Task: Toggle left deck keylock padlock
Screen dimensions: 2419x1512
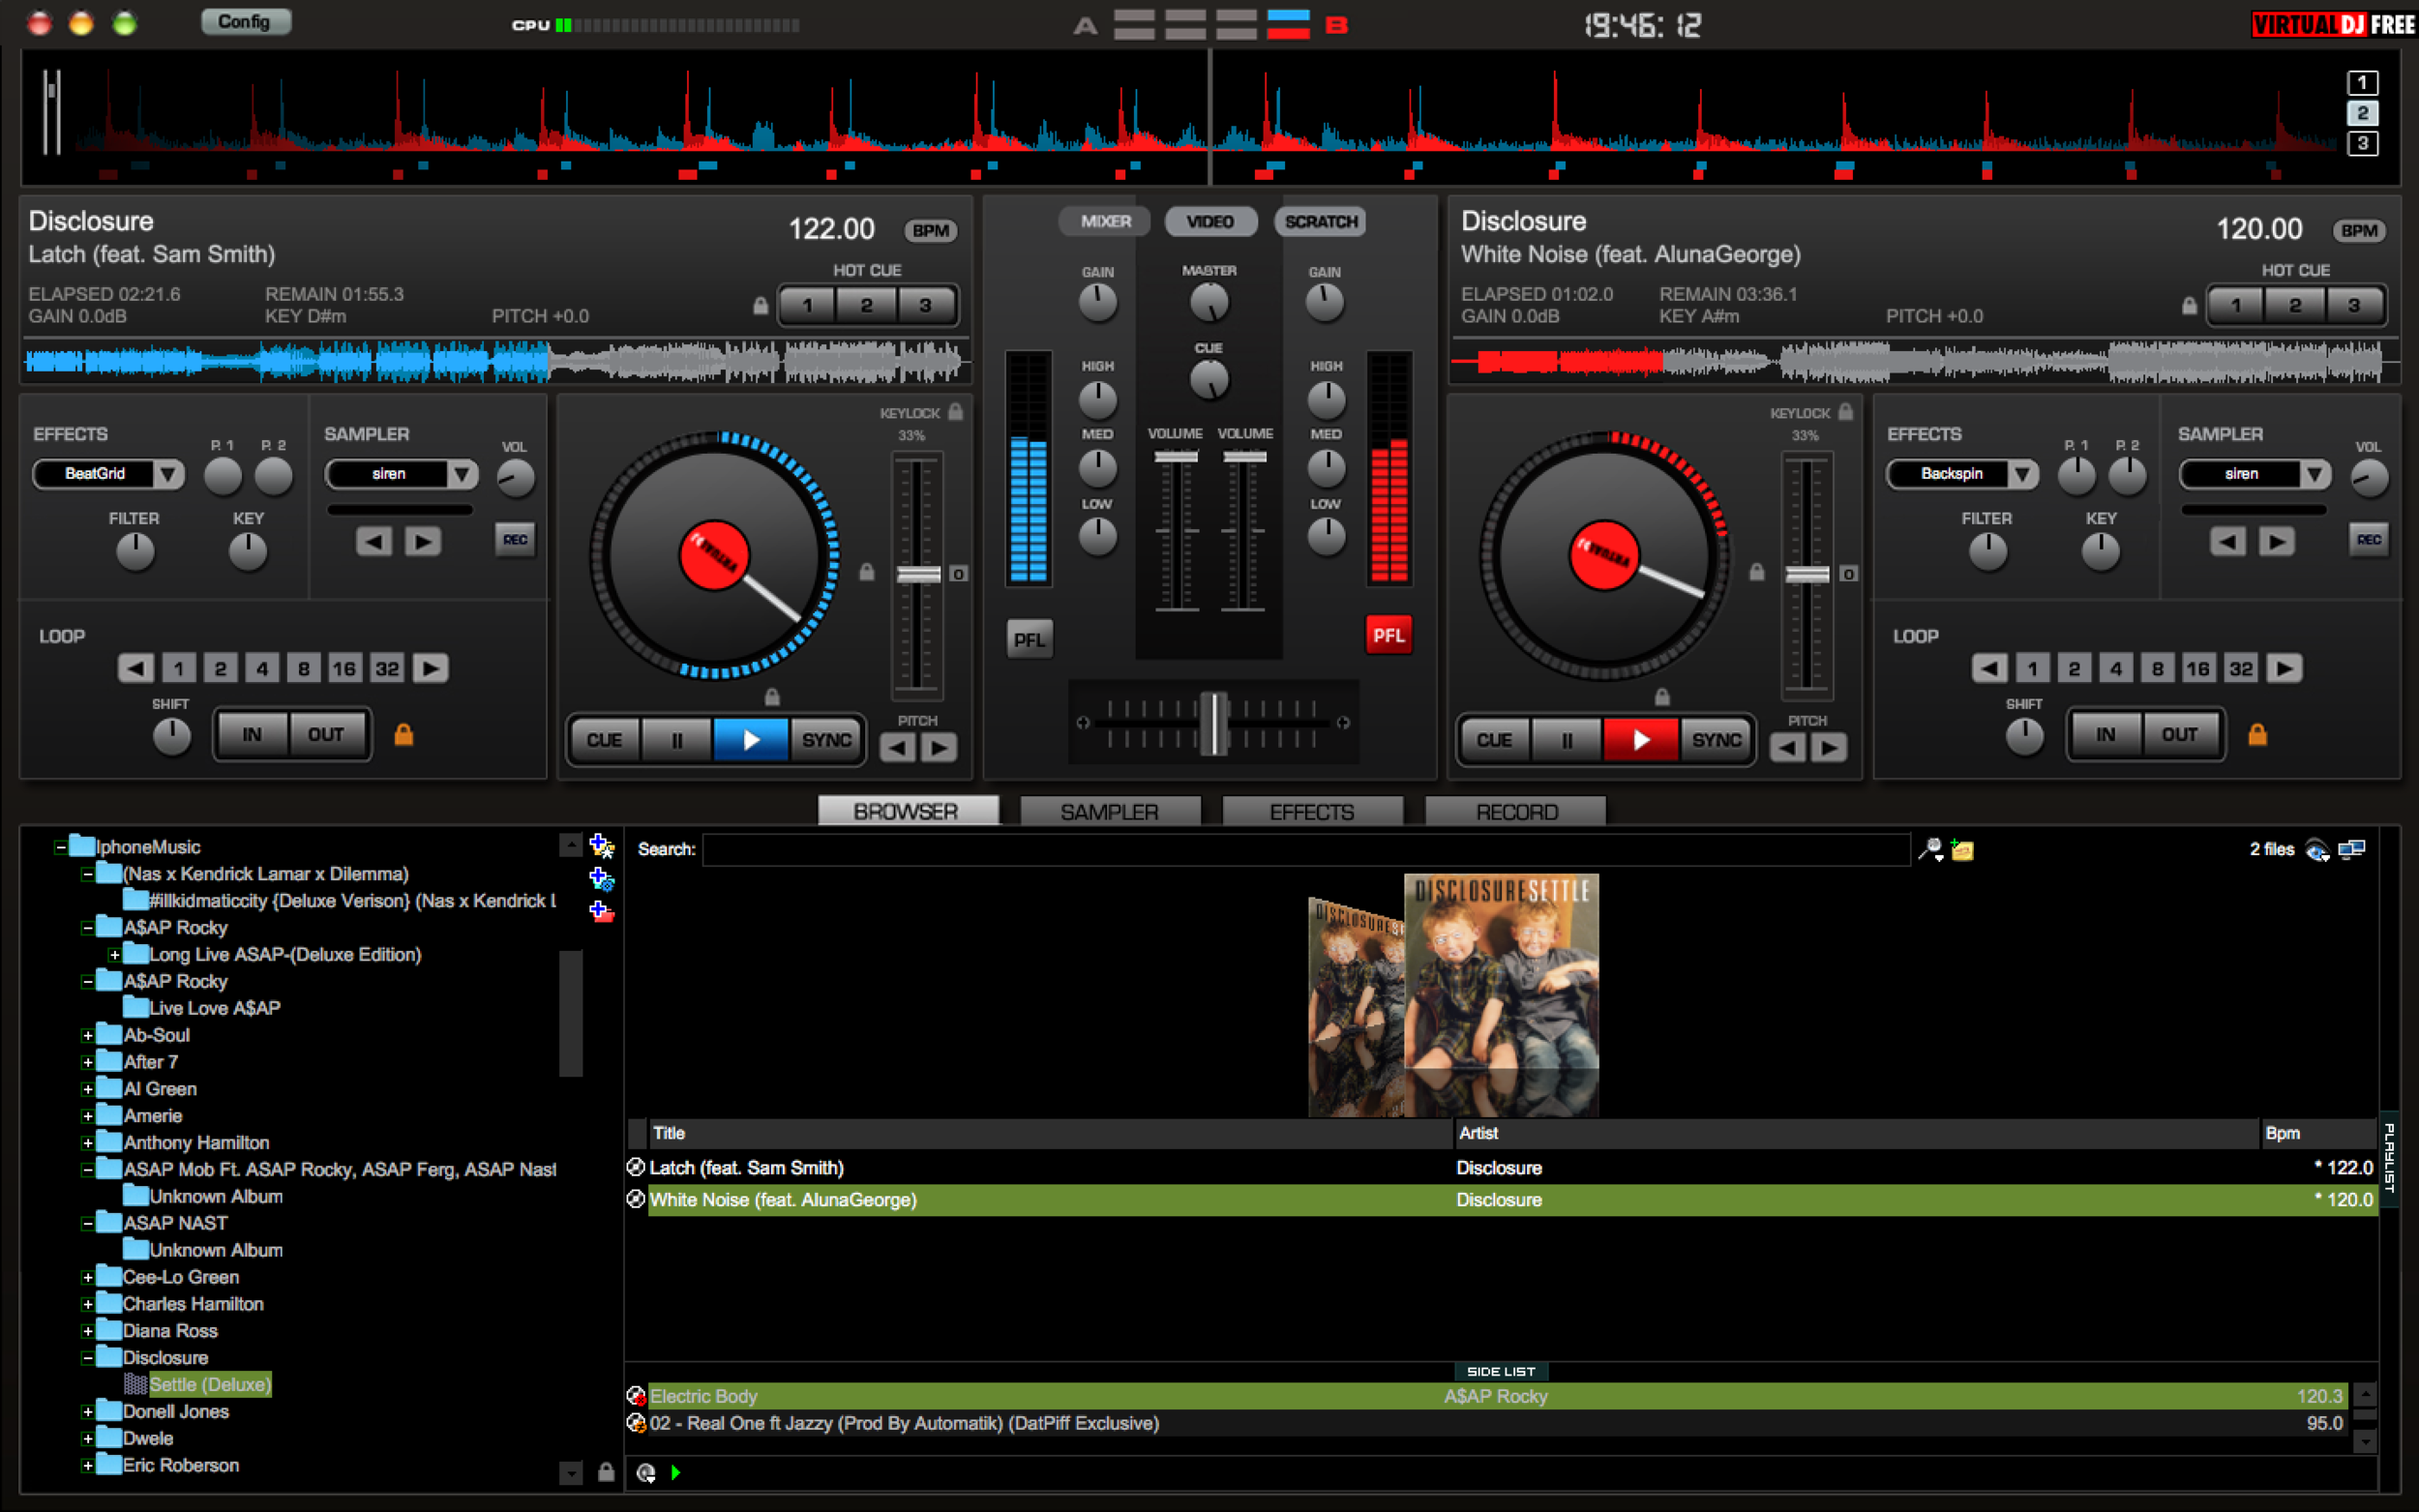Action: pyautogui.click(x=956, y=412)
